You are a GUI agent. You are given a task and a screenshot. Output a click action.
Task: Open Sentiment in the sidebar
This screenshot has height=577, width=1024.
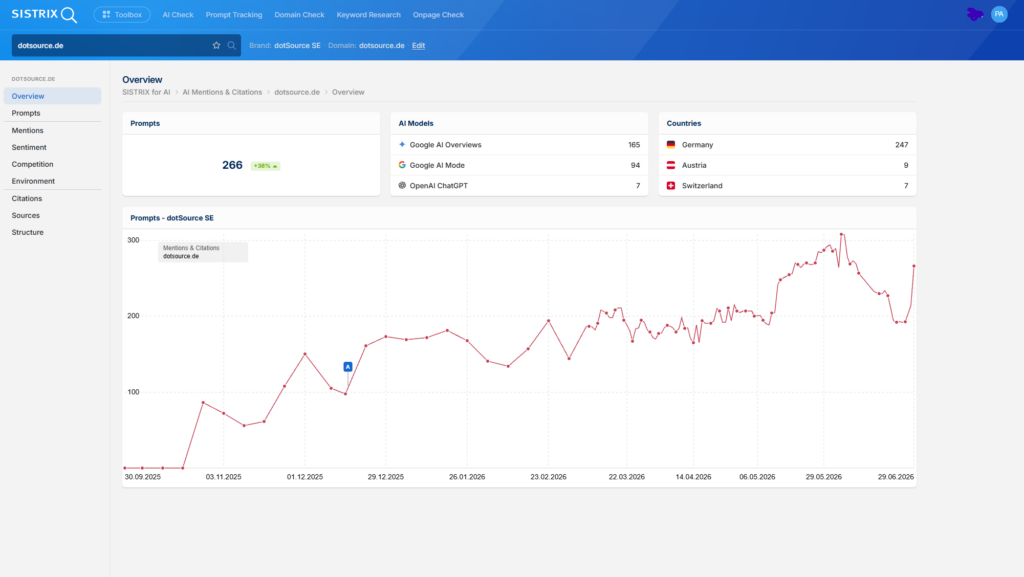pyautogui.click(x=29, y=148)
